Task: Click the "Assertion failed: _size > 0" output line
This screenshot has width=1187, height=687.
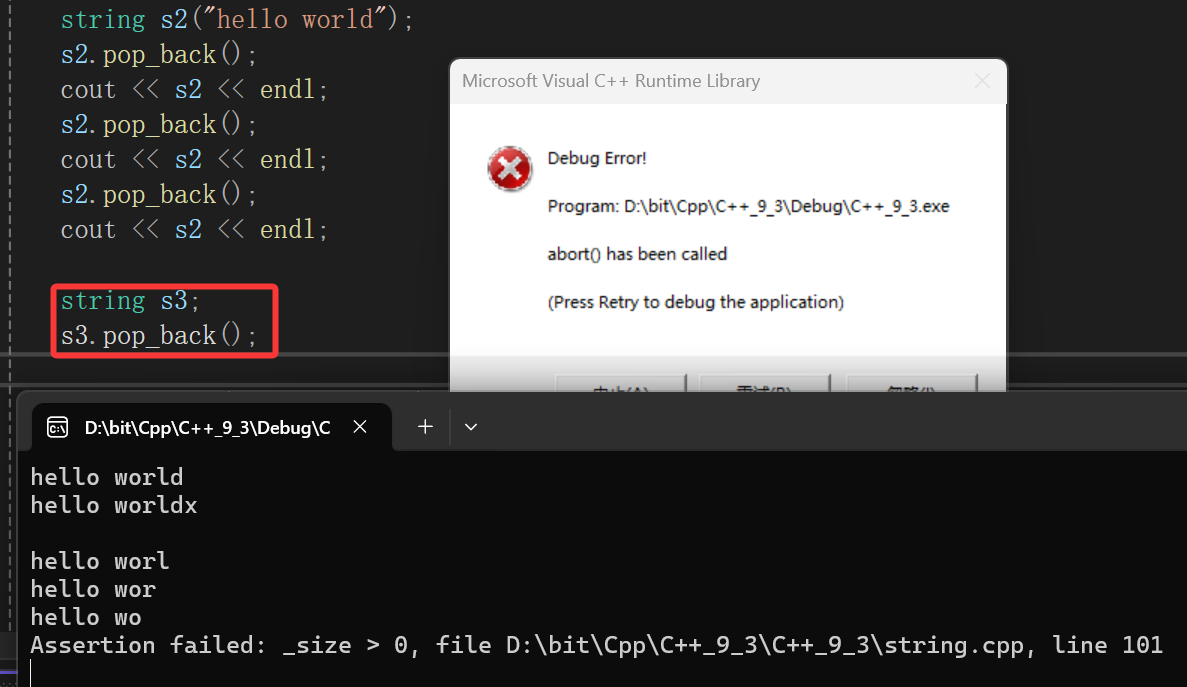Action: coord(597,645)
